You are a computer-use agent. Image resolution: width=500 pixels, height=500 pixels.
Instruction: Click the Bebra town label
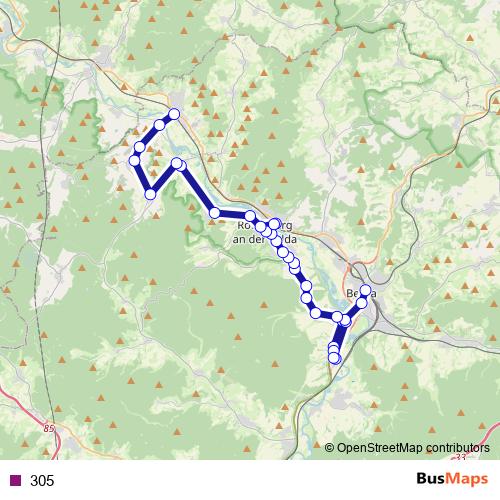(x=361, y=293)
